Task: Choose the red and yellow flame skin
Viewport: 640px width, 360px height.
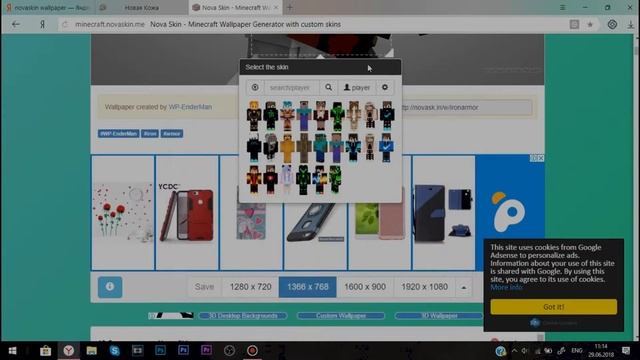Action: pyautogui.click(x=254, y=180)
